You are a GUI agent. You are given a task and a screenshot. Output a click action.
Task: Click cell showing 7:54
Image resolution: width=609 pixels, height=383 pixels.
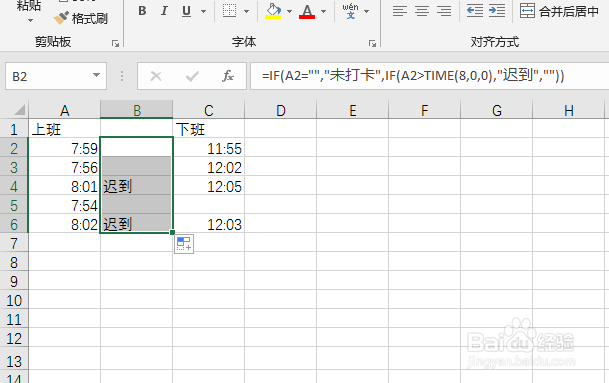coord(64,205)
